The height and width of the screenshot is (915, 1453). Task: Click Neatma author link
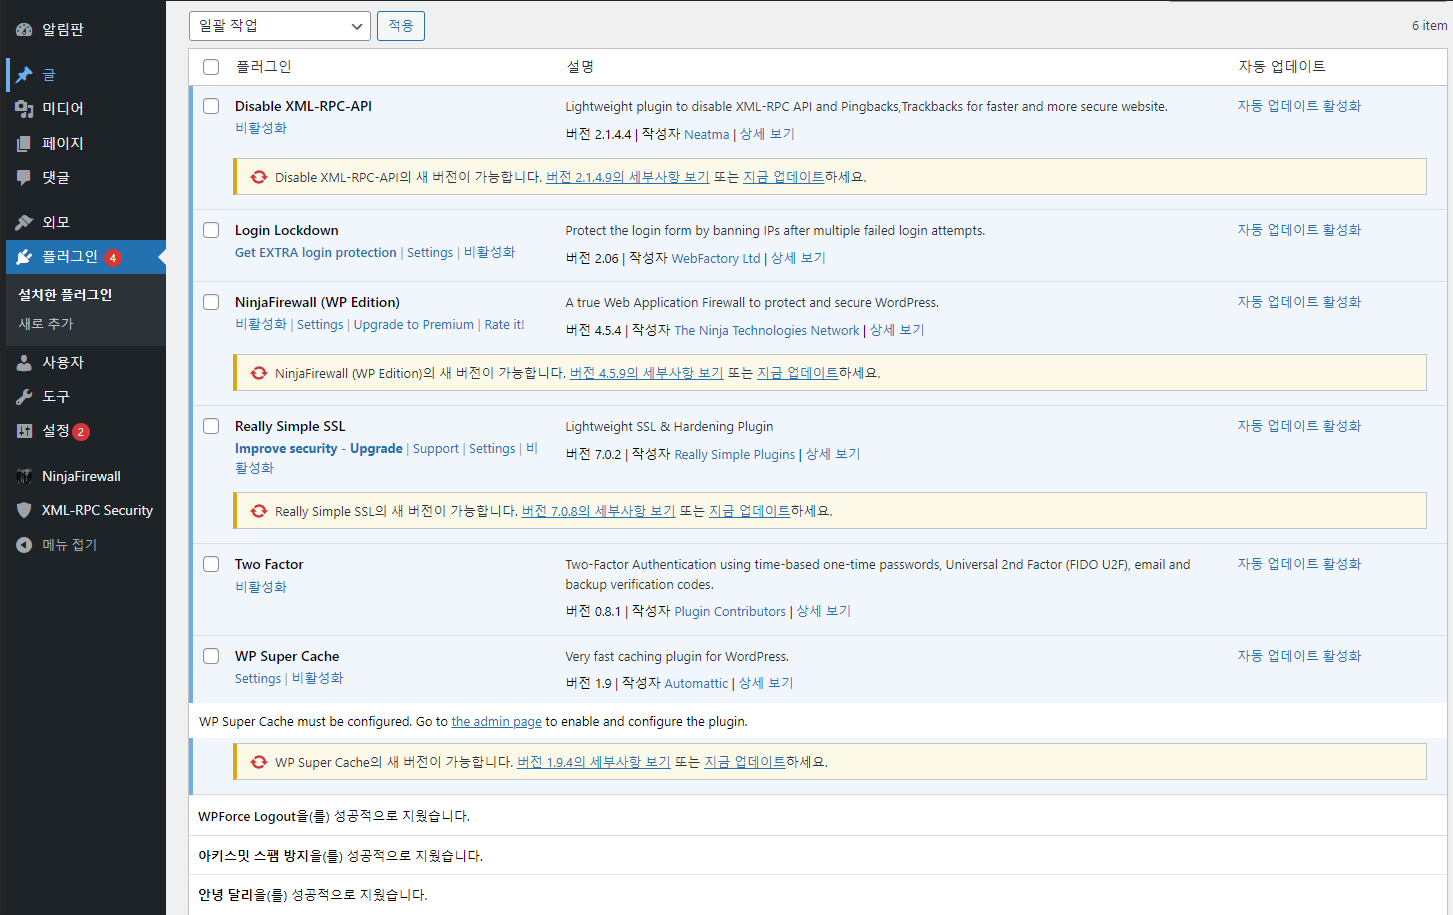pos(707,135)
